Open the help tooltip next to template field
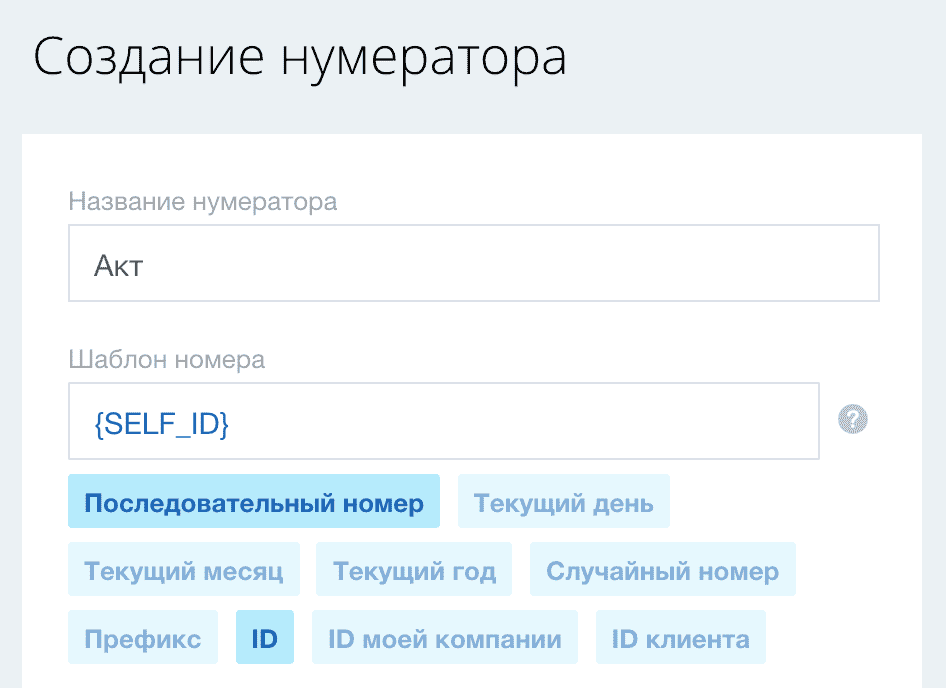 [x=852, y=420]
